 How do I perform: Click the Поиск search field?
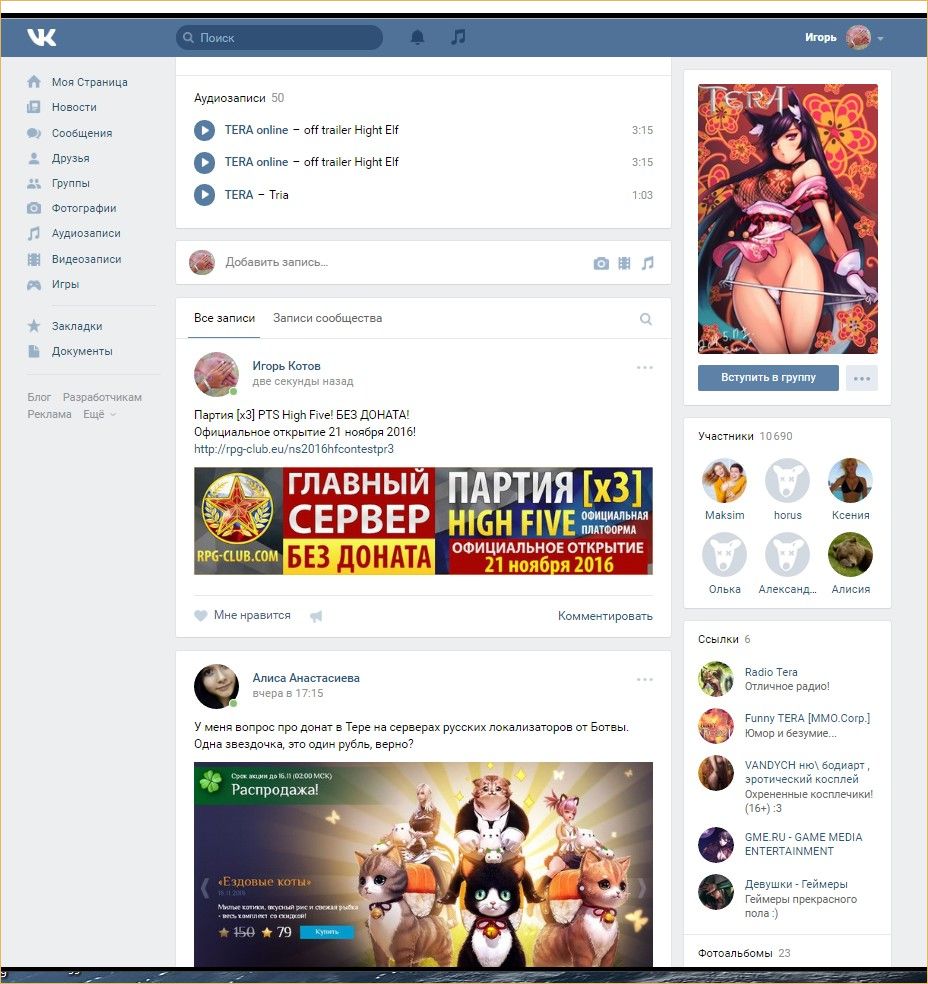click(279, 38)
